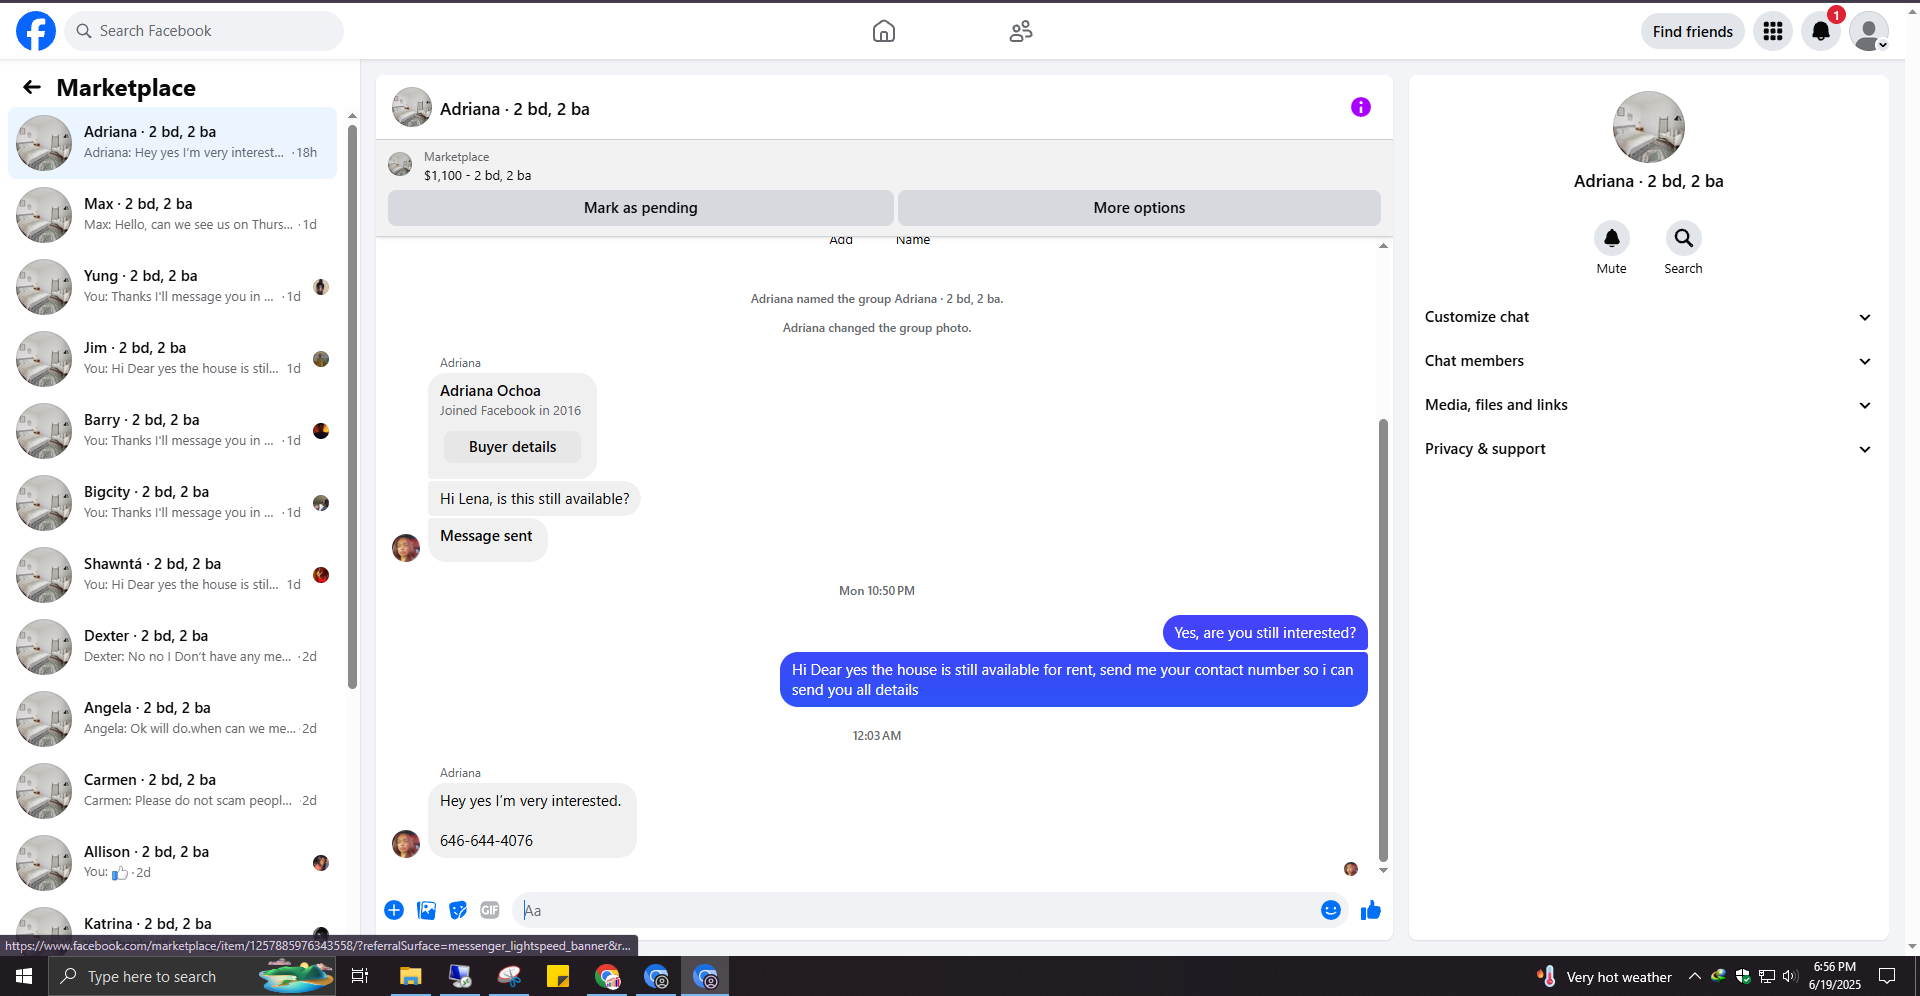
Task: Open the Adriana conversation in the list
Action: tap(173, 143)
